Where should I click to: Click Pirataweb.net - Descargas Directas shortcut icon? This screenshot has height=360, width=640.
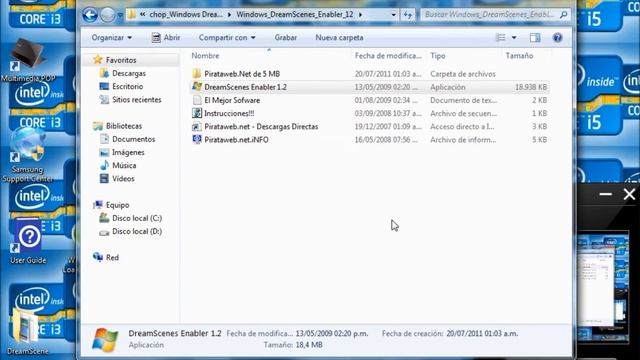197,127
